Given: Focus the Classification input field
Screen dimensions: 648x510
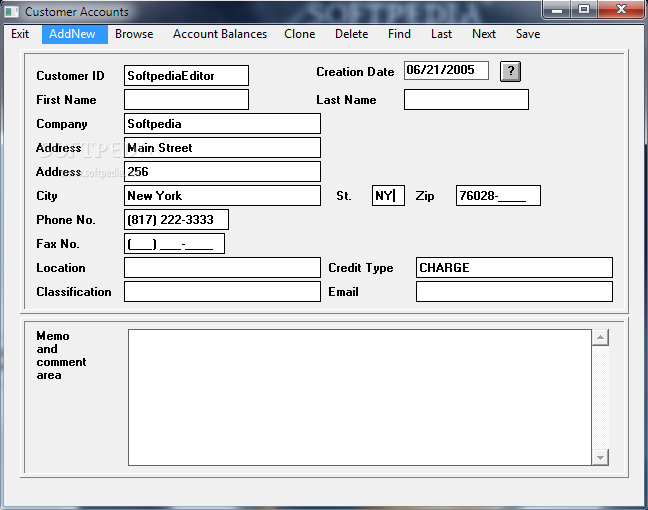Looking at the screenshot, I should [222, 291].
